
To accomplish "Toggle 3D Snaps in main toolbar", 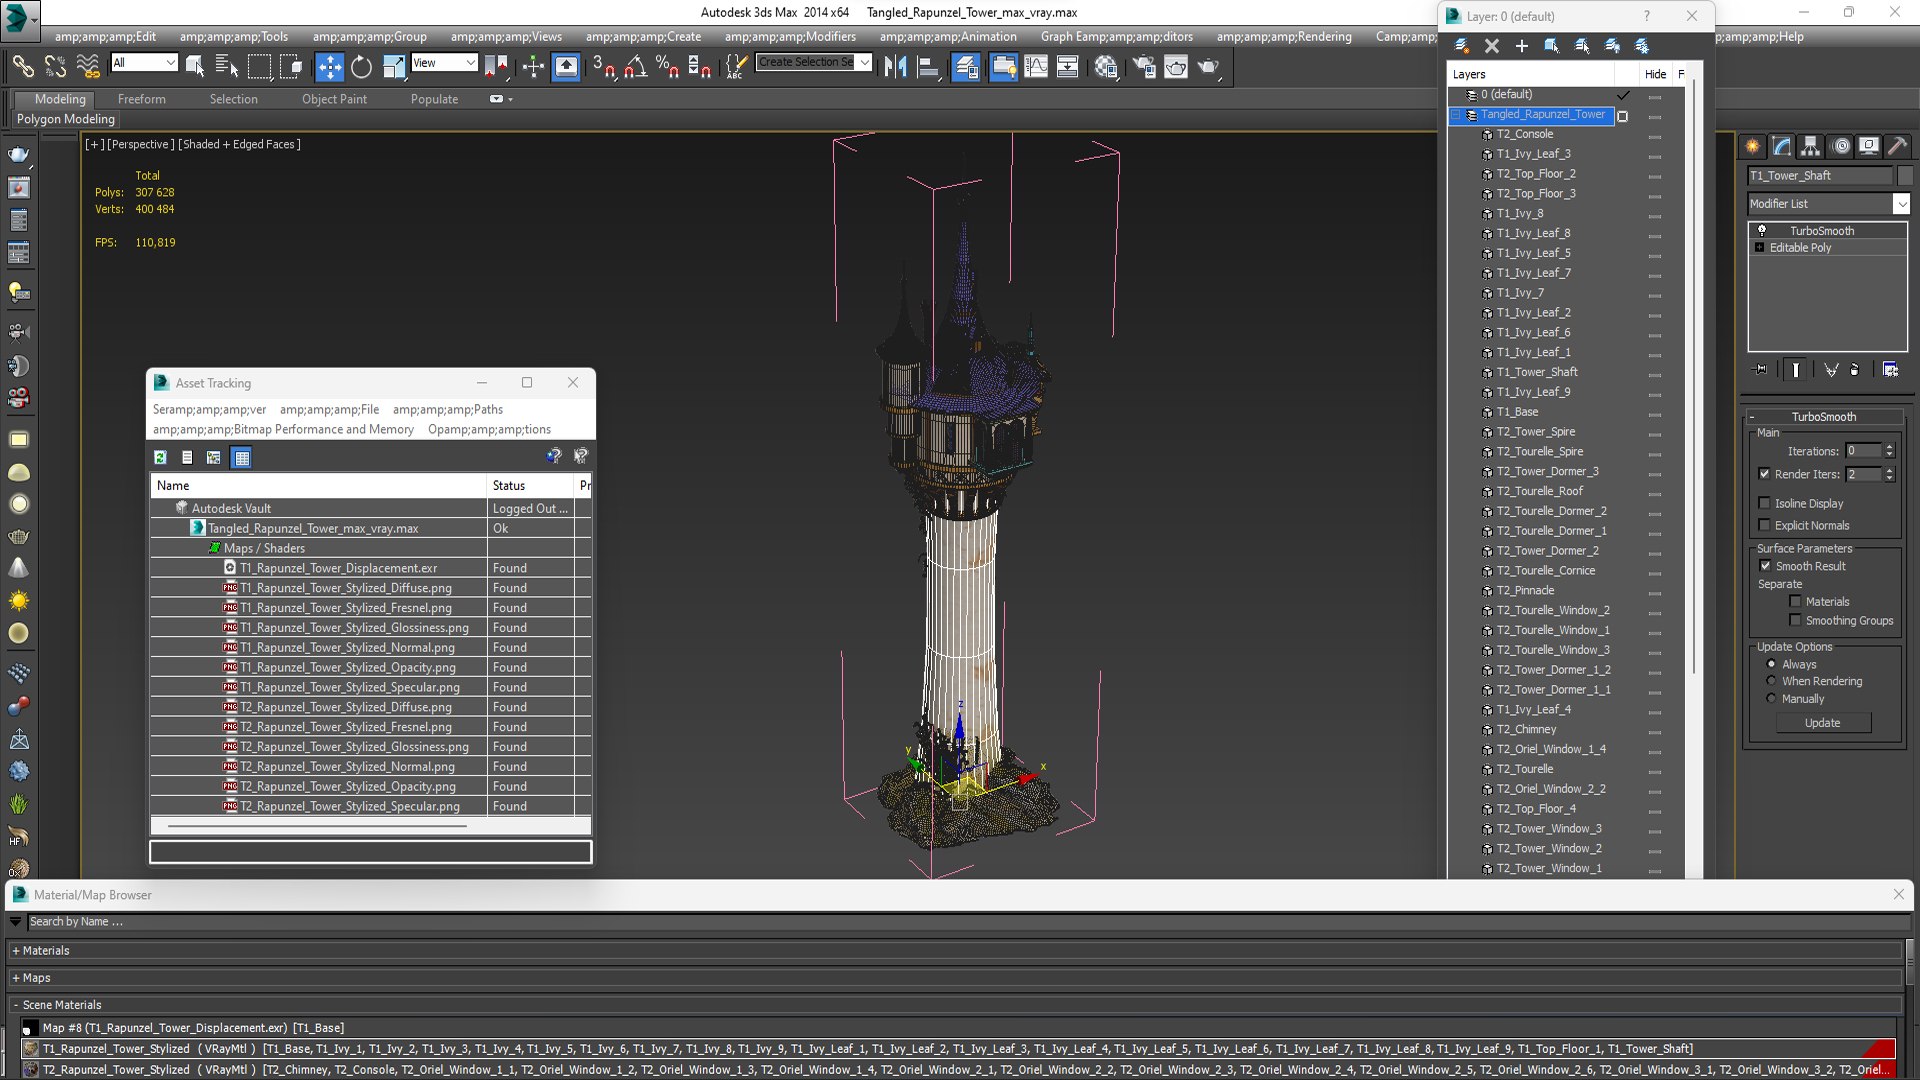I will tap(603, 66).
